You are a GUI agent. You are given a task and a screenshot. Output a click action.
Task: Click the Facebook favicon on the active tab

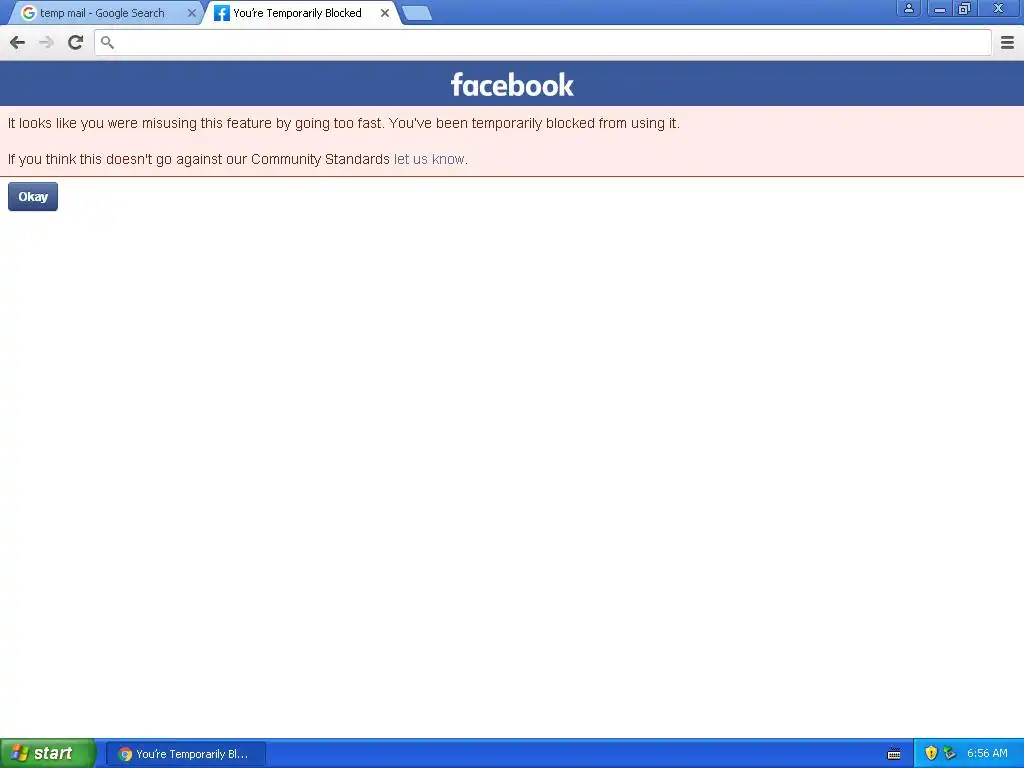pyautogui.click(x=222, y=13)
